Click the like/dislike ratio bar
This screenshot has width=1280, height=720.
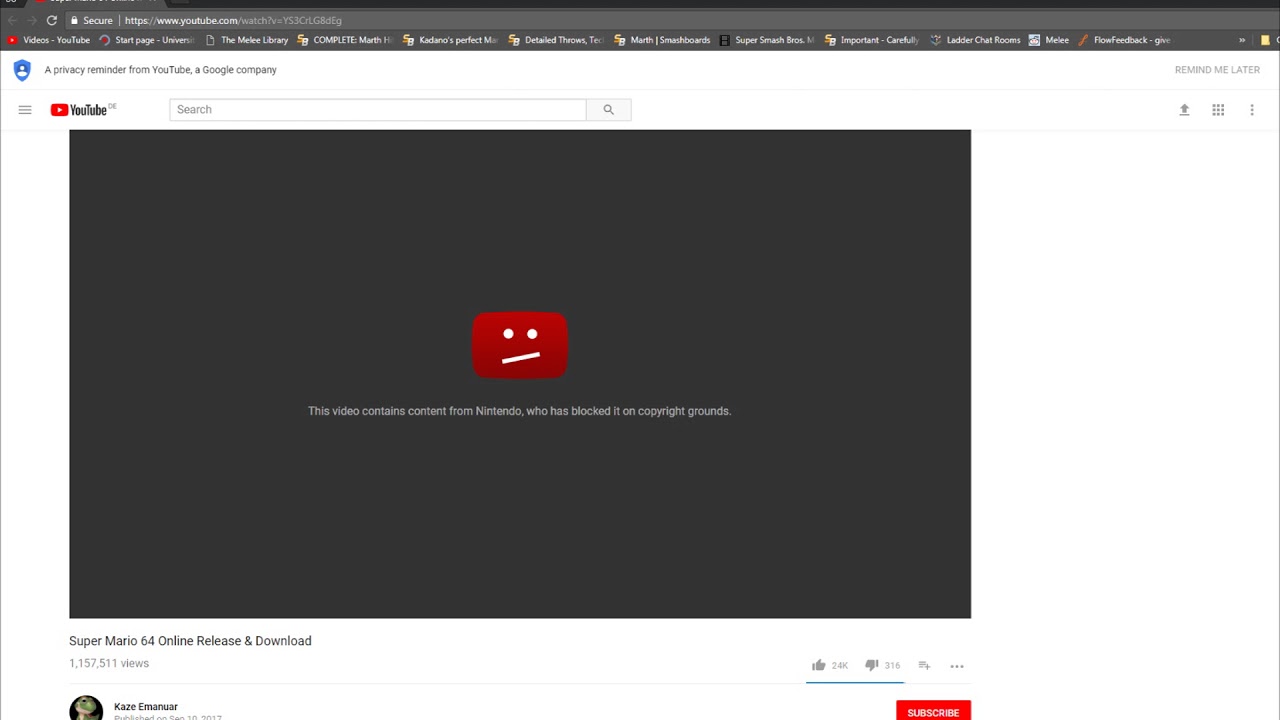click(855, 682)
